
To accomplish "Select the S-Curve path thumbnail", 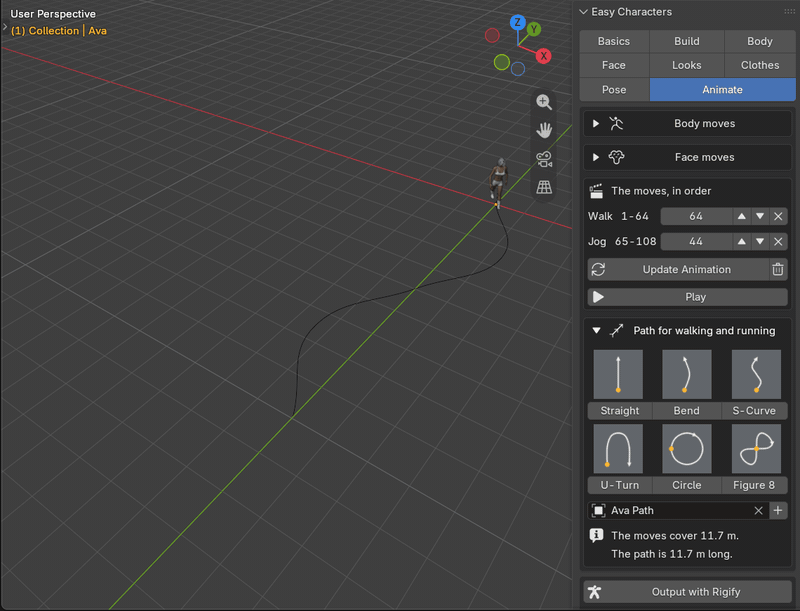I will (x=756, y=374).
